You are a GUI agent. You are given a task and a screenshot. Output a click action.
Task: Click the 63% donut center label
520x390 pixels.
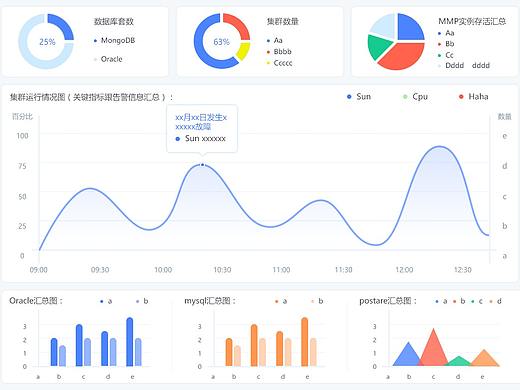point(221,42)
